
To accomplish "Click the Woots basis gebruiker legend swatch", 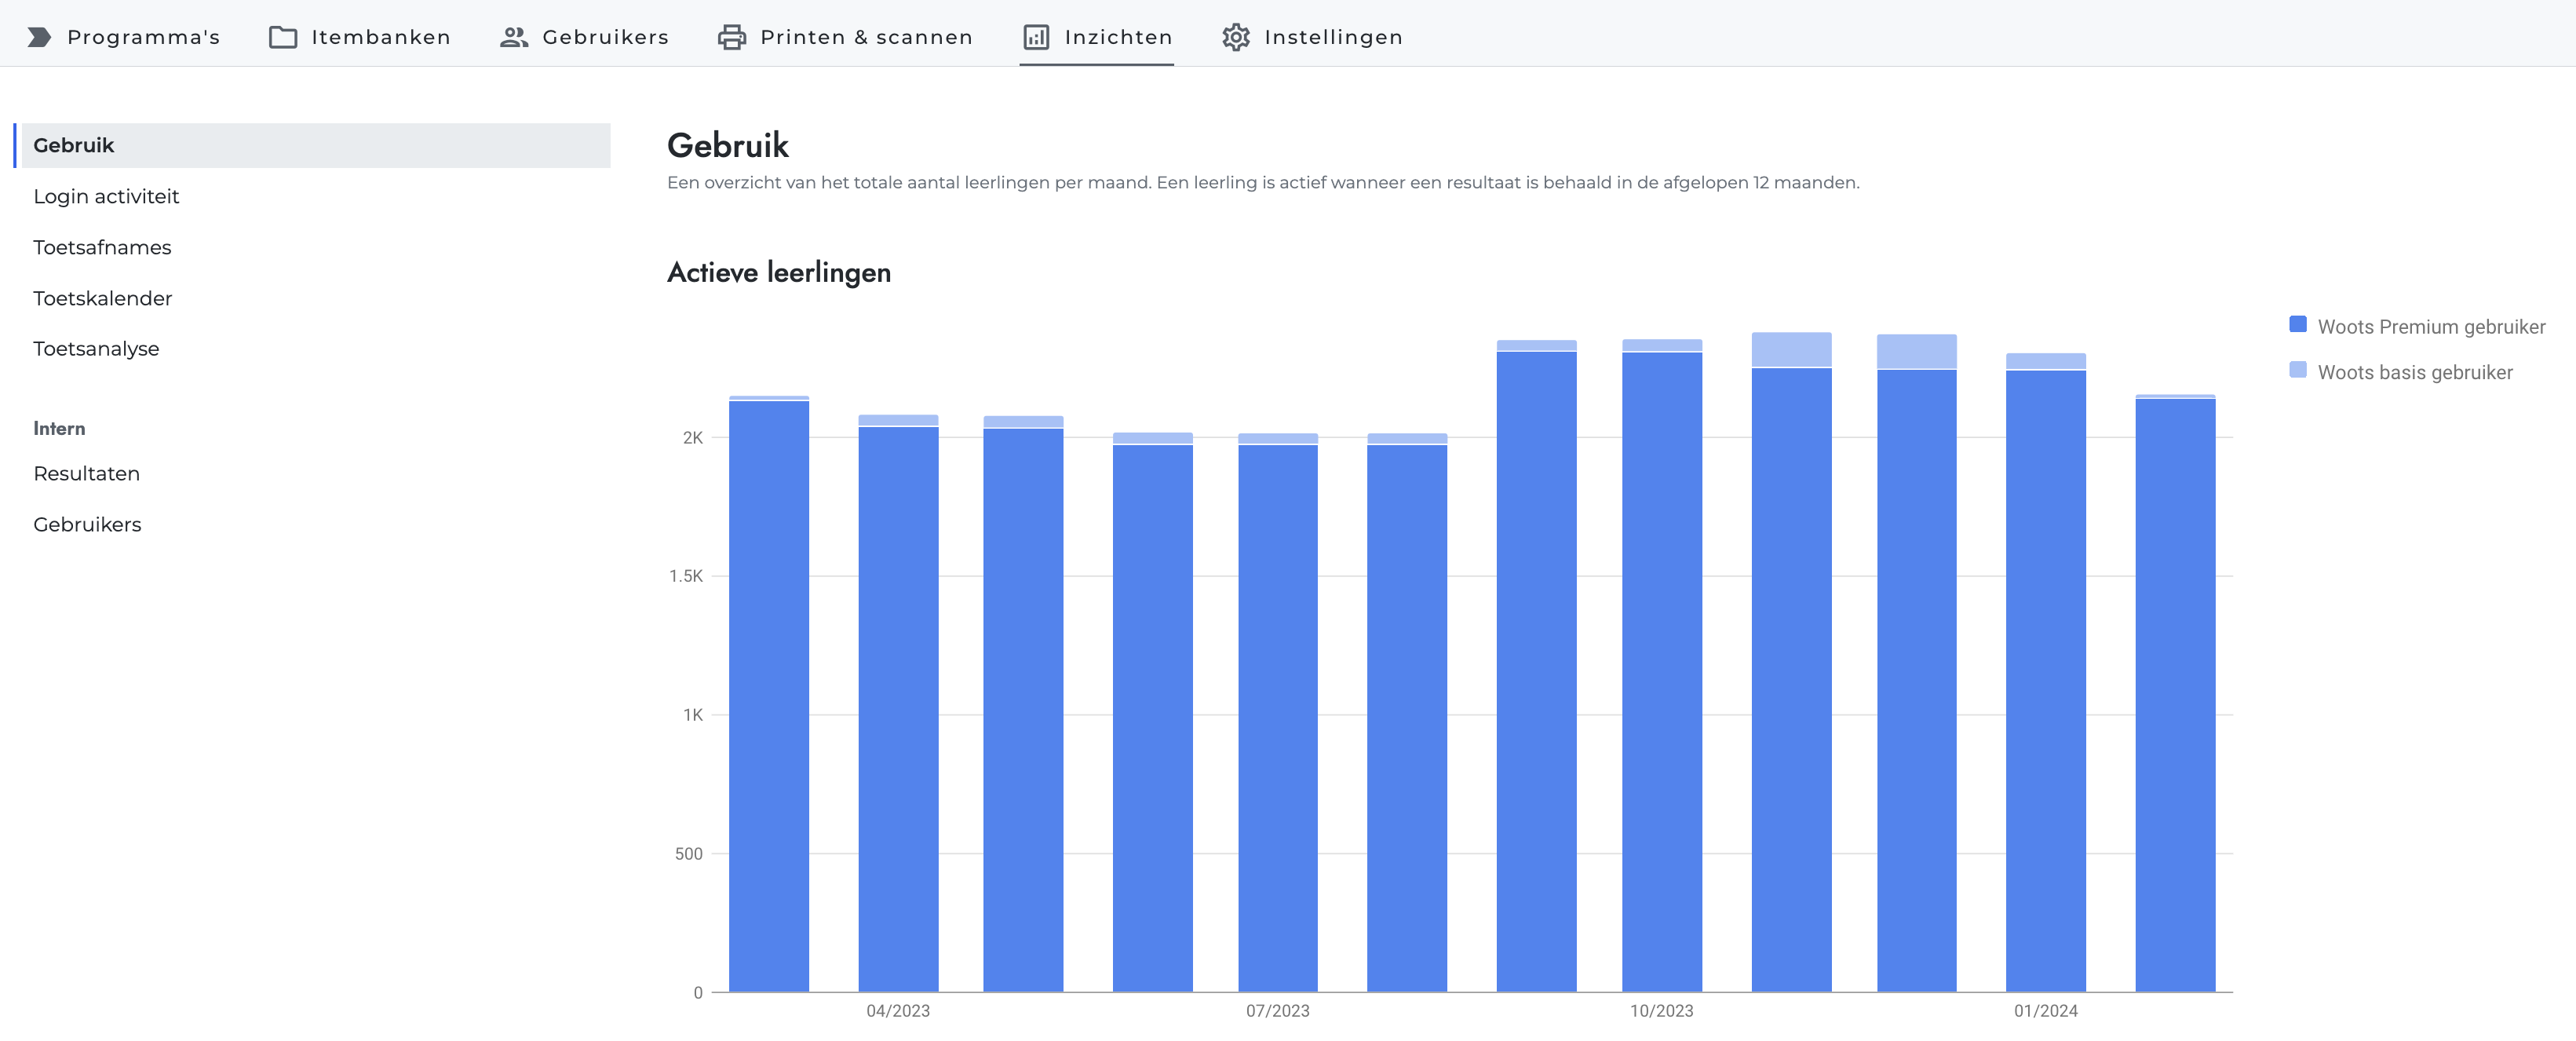I will pyautogui.click(x=2298, y=370).
